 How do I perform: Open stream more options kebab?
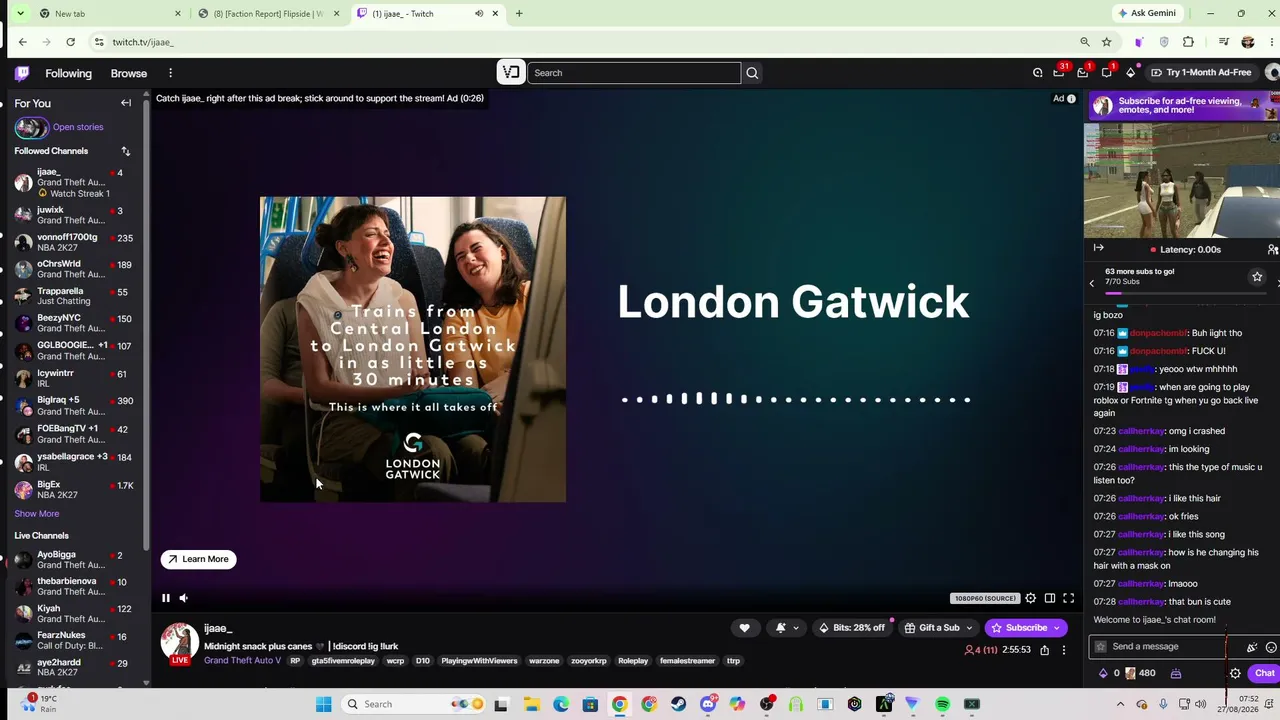pyautogui.click(x=1064, y=650)
